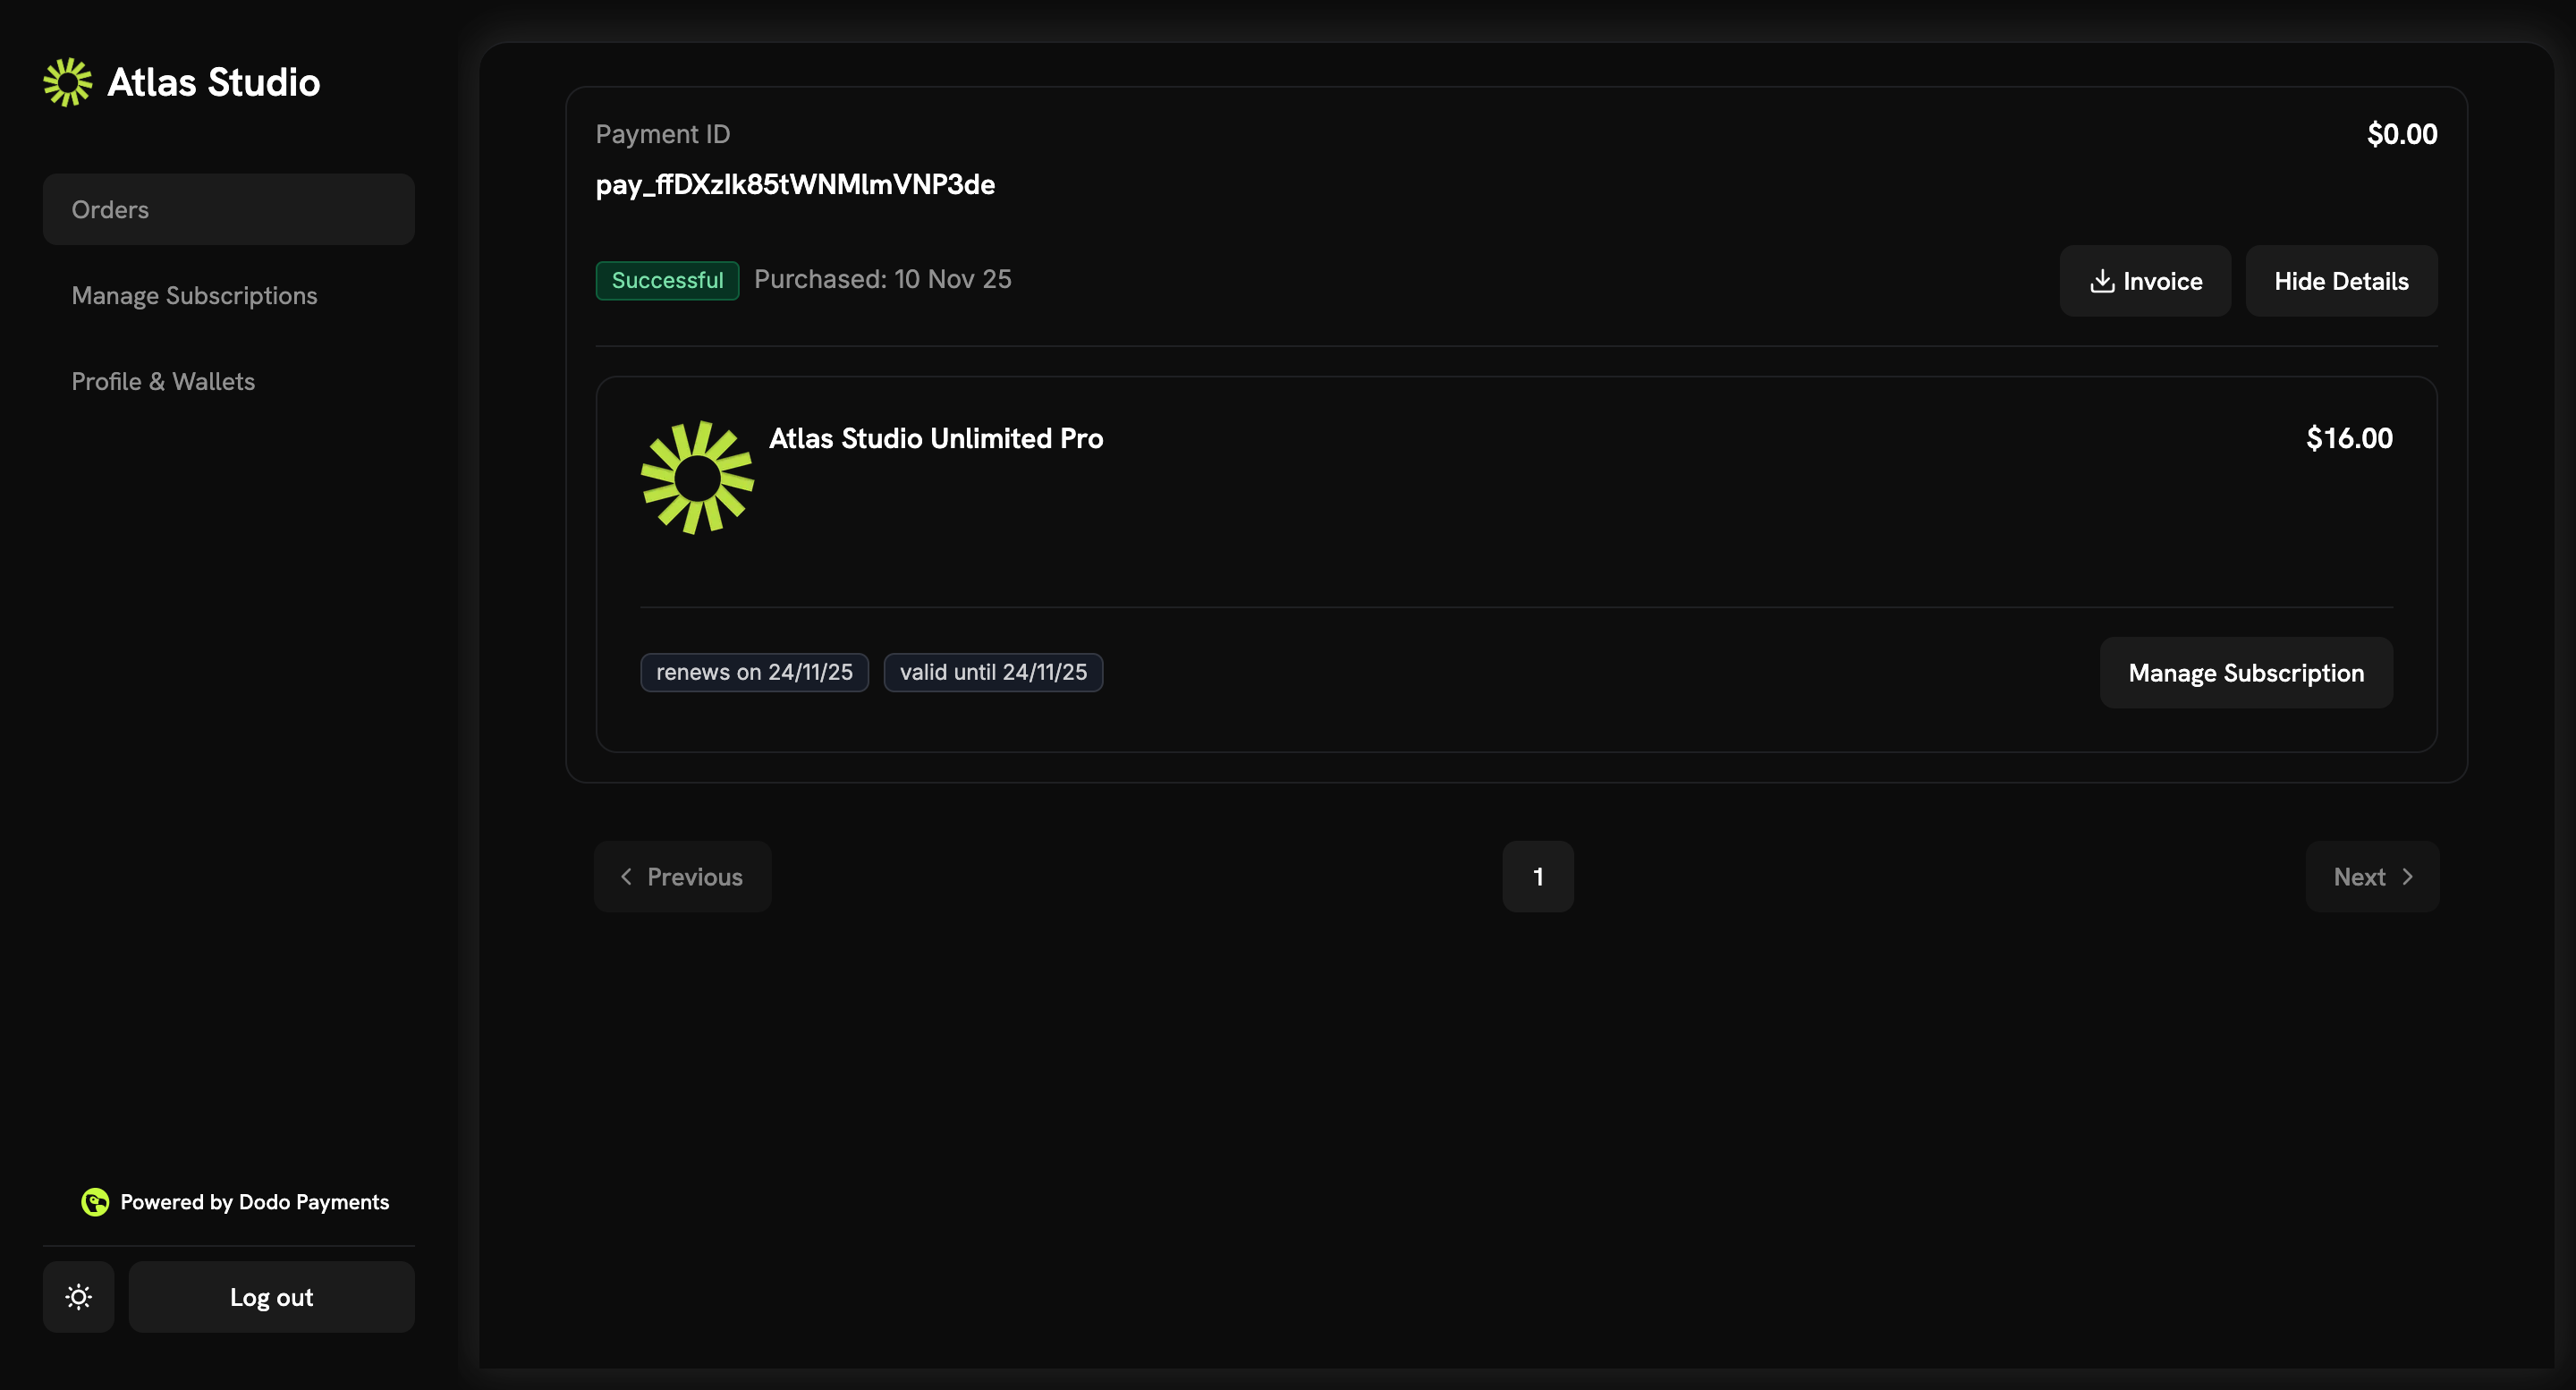Image resolution: width=2576 pixels, height=1390 pixels.
Task: Click the Successful status badge
Action: [666, 280]
